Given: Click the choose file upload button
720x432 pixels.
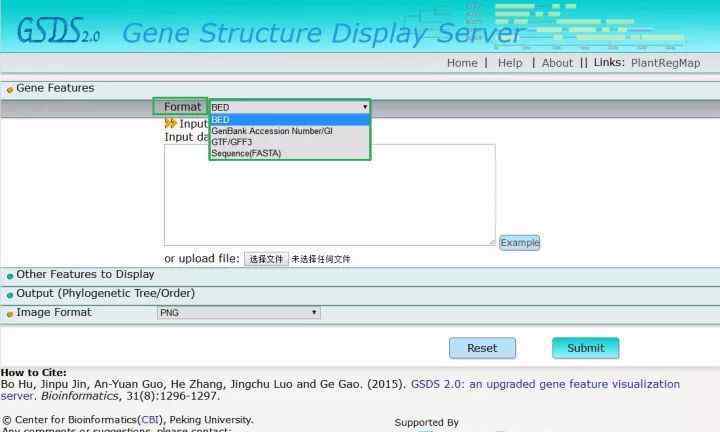Looking at the screenshot, I should (x=266, y=259).
